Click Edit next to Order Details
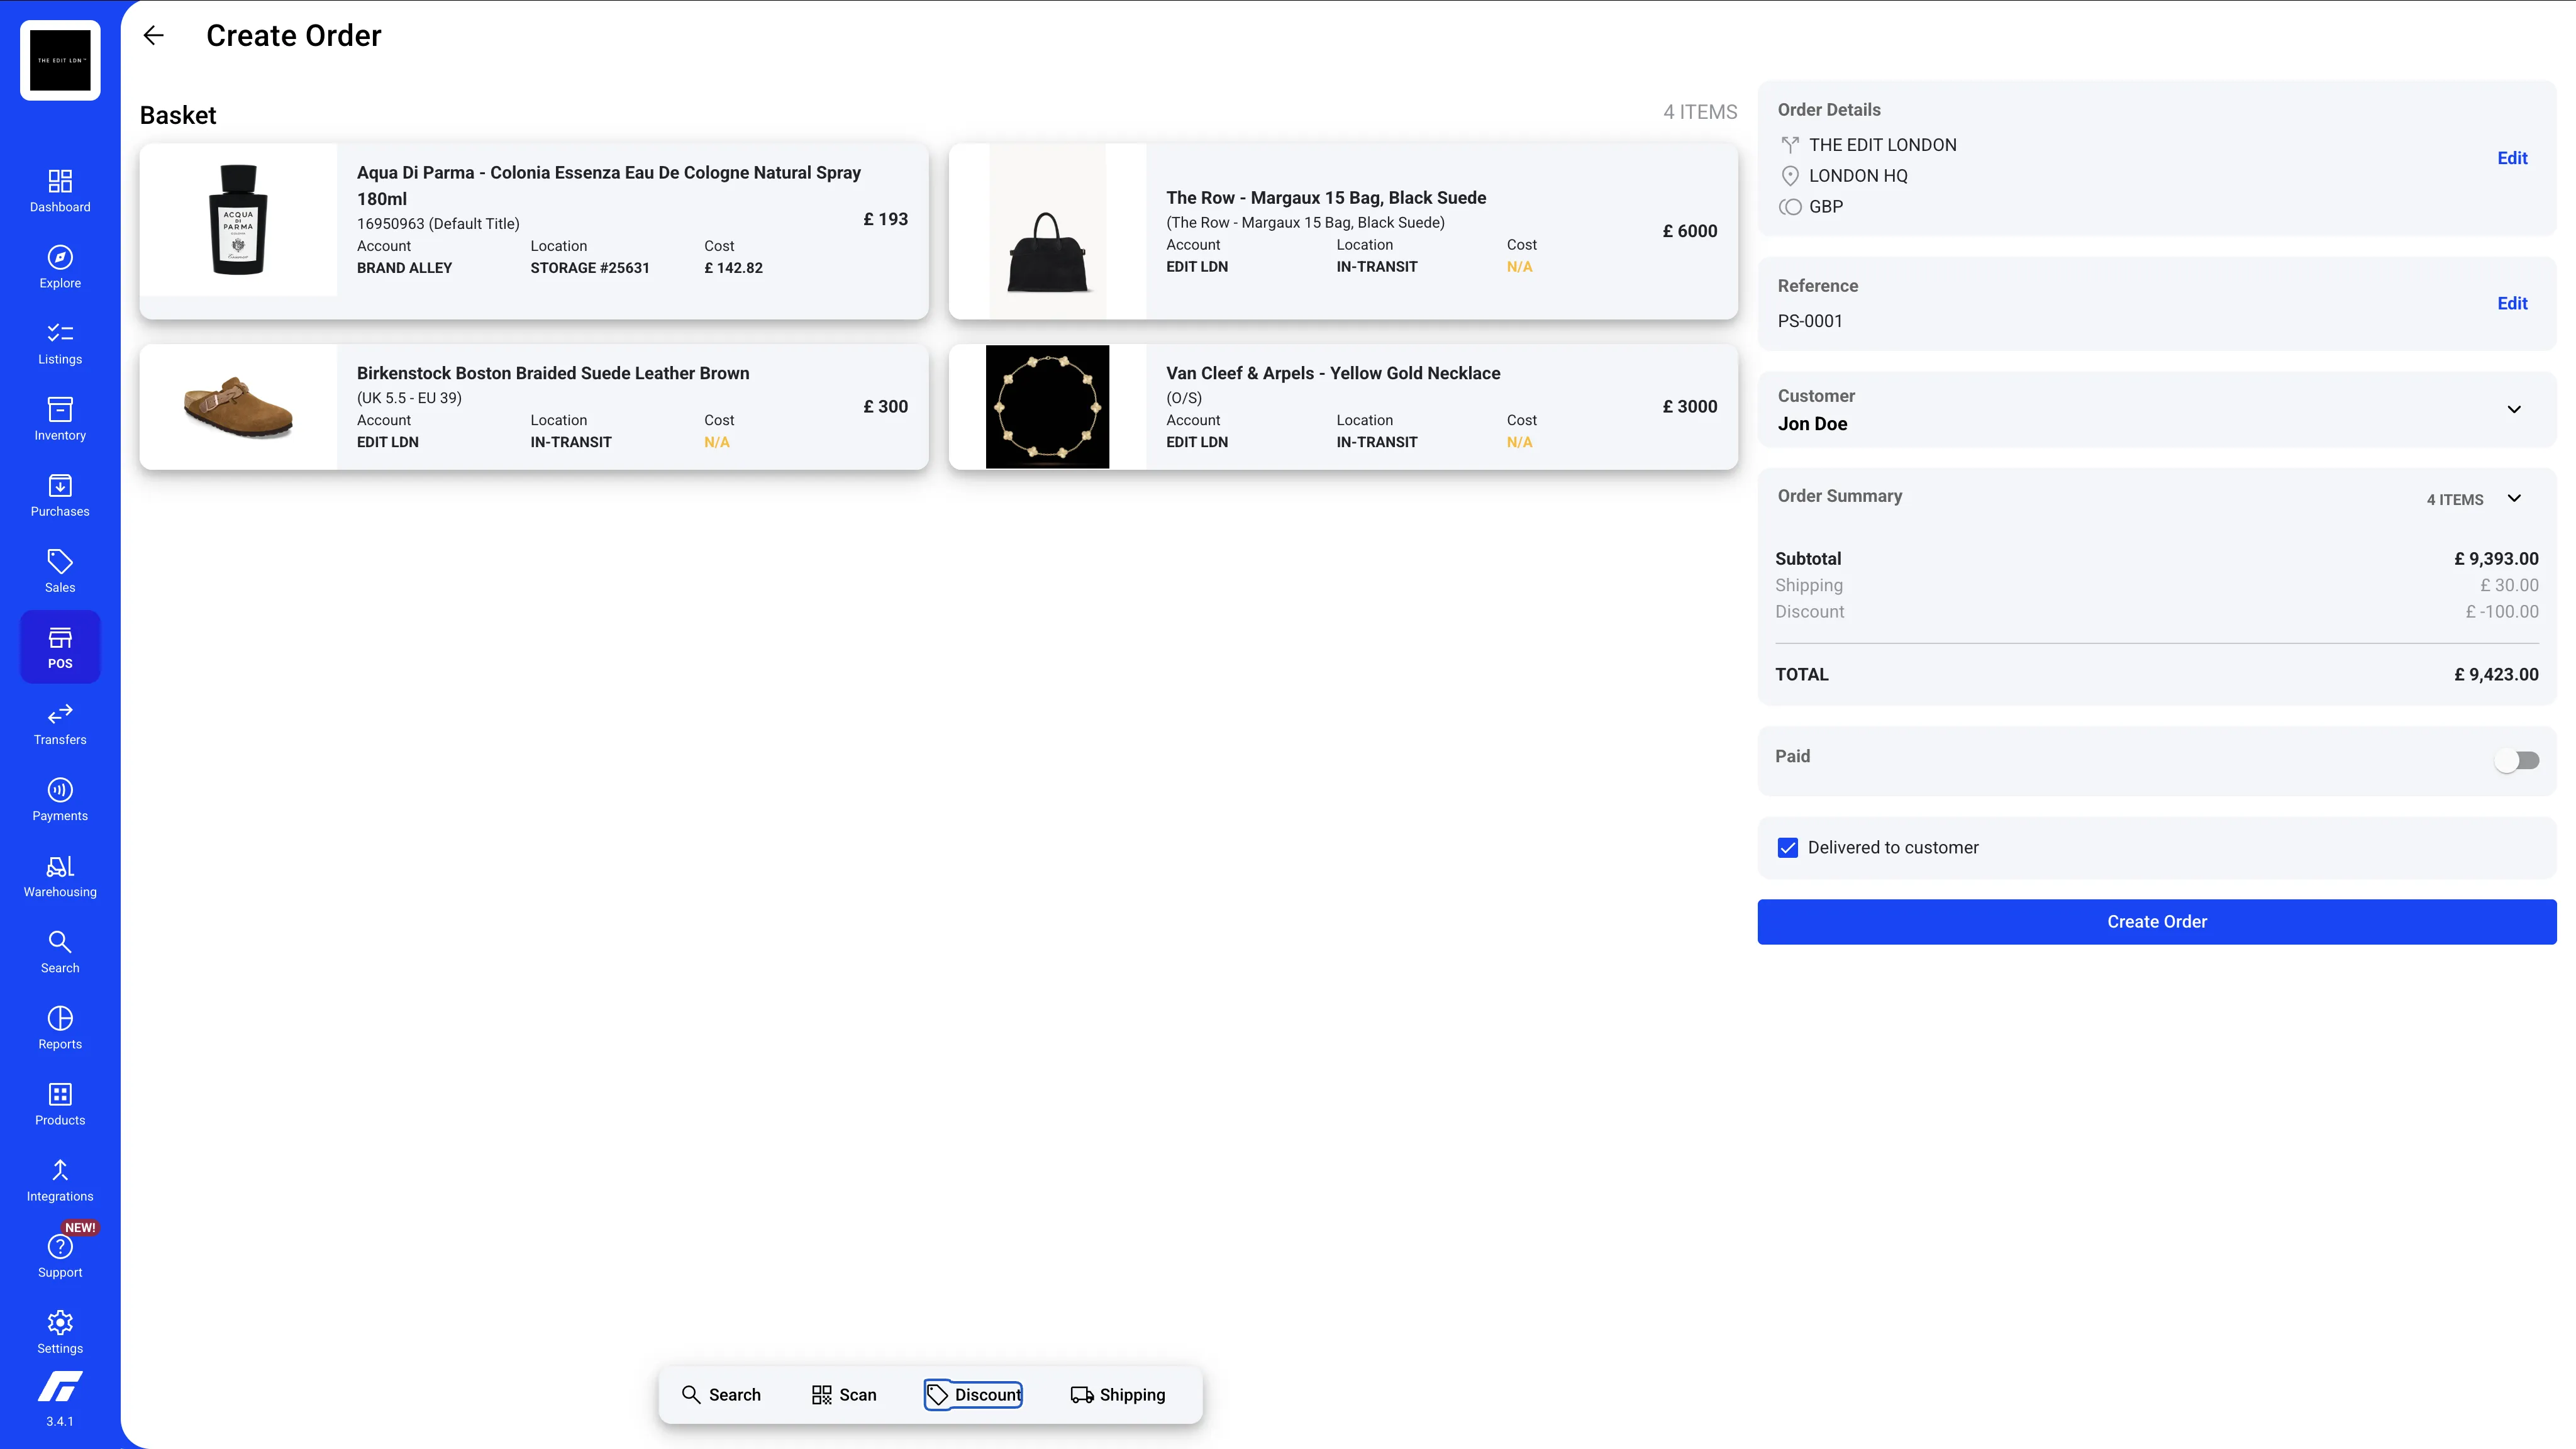Viewport: 2576px width, 1449px height. click(2513, 157)
